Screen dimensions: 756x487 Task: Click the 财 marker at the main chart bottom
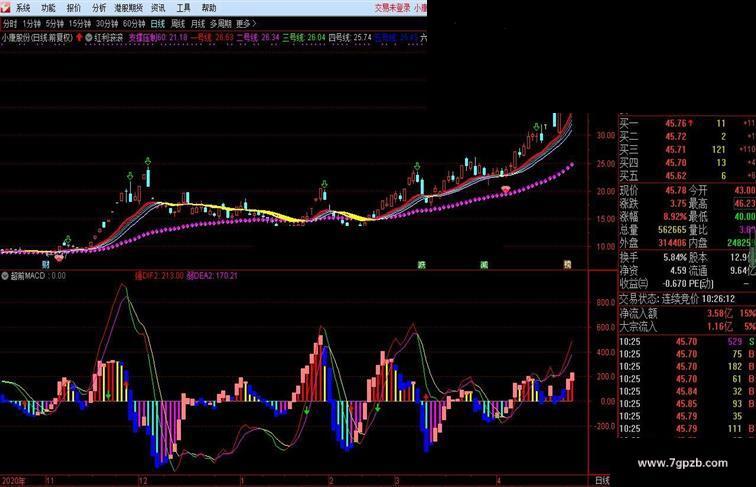tap(45, 264)
